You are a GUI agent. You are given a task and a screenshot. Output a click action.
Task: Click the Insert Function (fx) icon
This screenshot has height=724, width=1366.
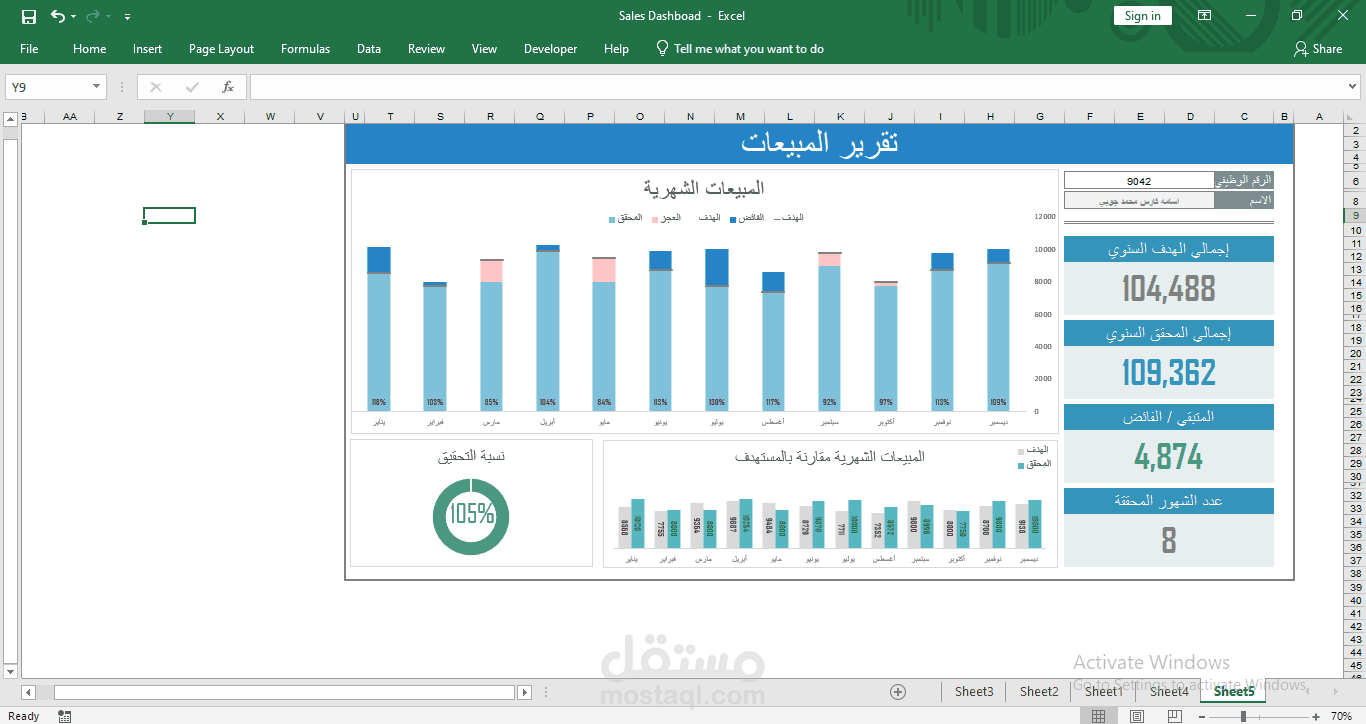coord(227,86)
